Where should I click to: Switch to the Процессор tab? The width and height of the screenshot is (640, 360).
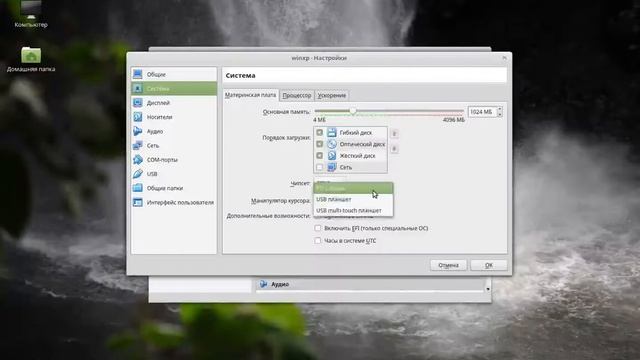coord(297,95)
